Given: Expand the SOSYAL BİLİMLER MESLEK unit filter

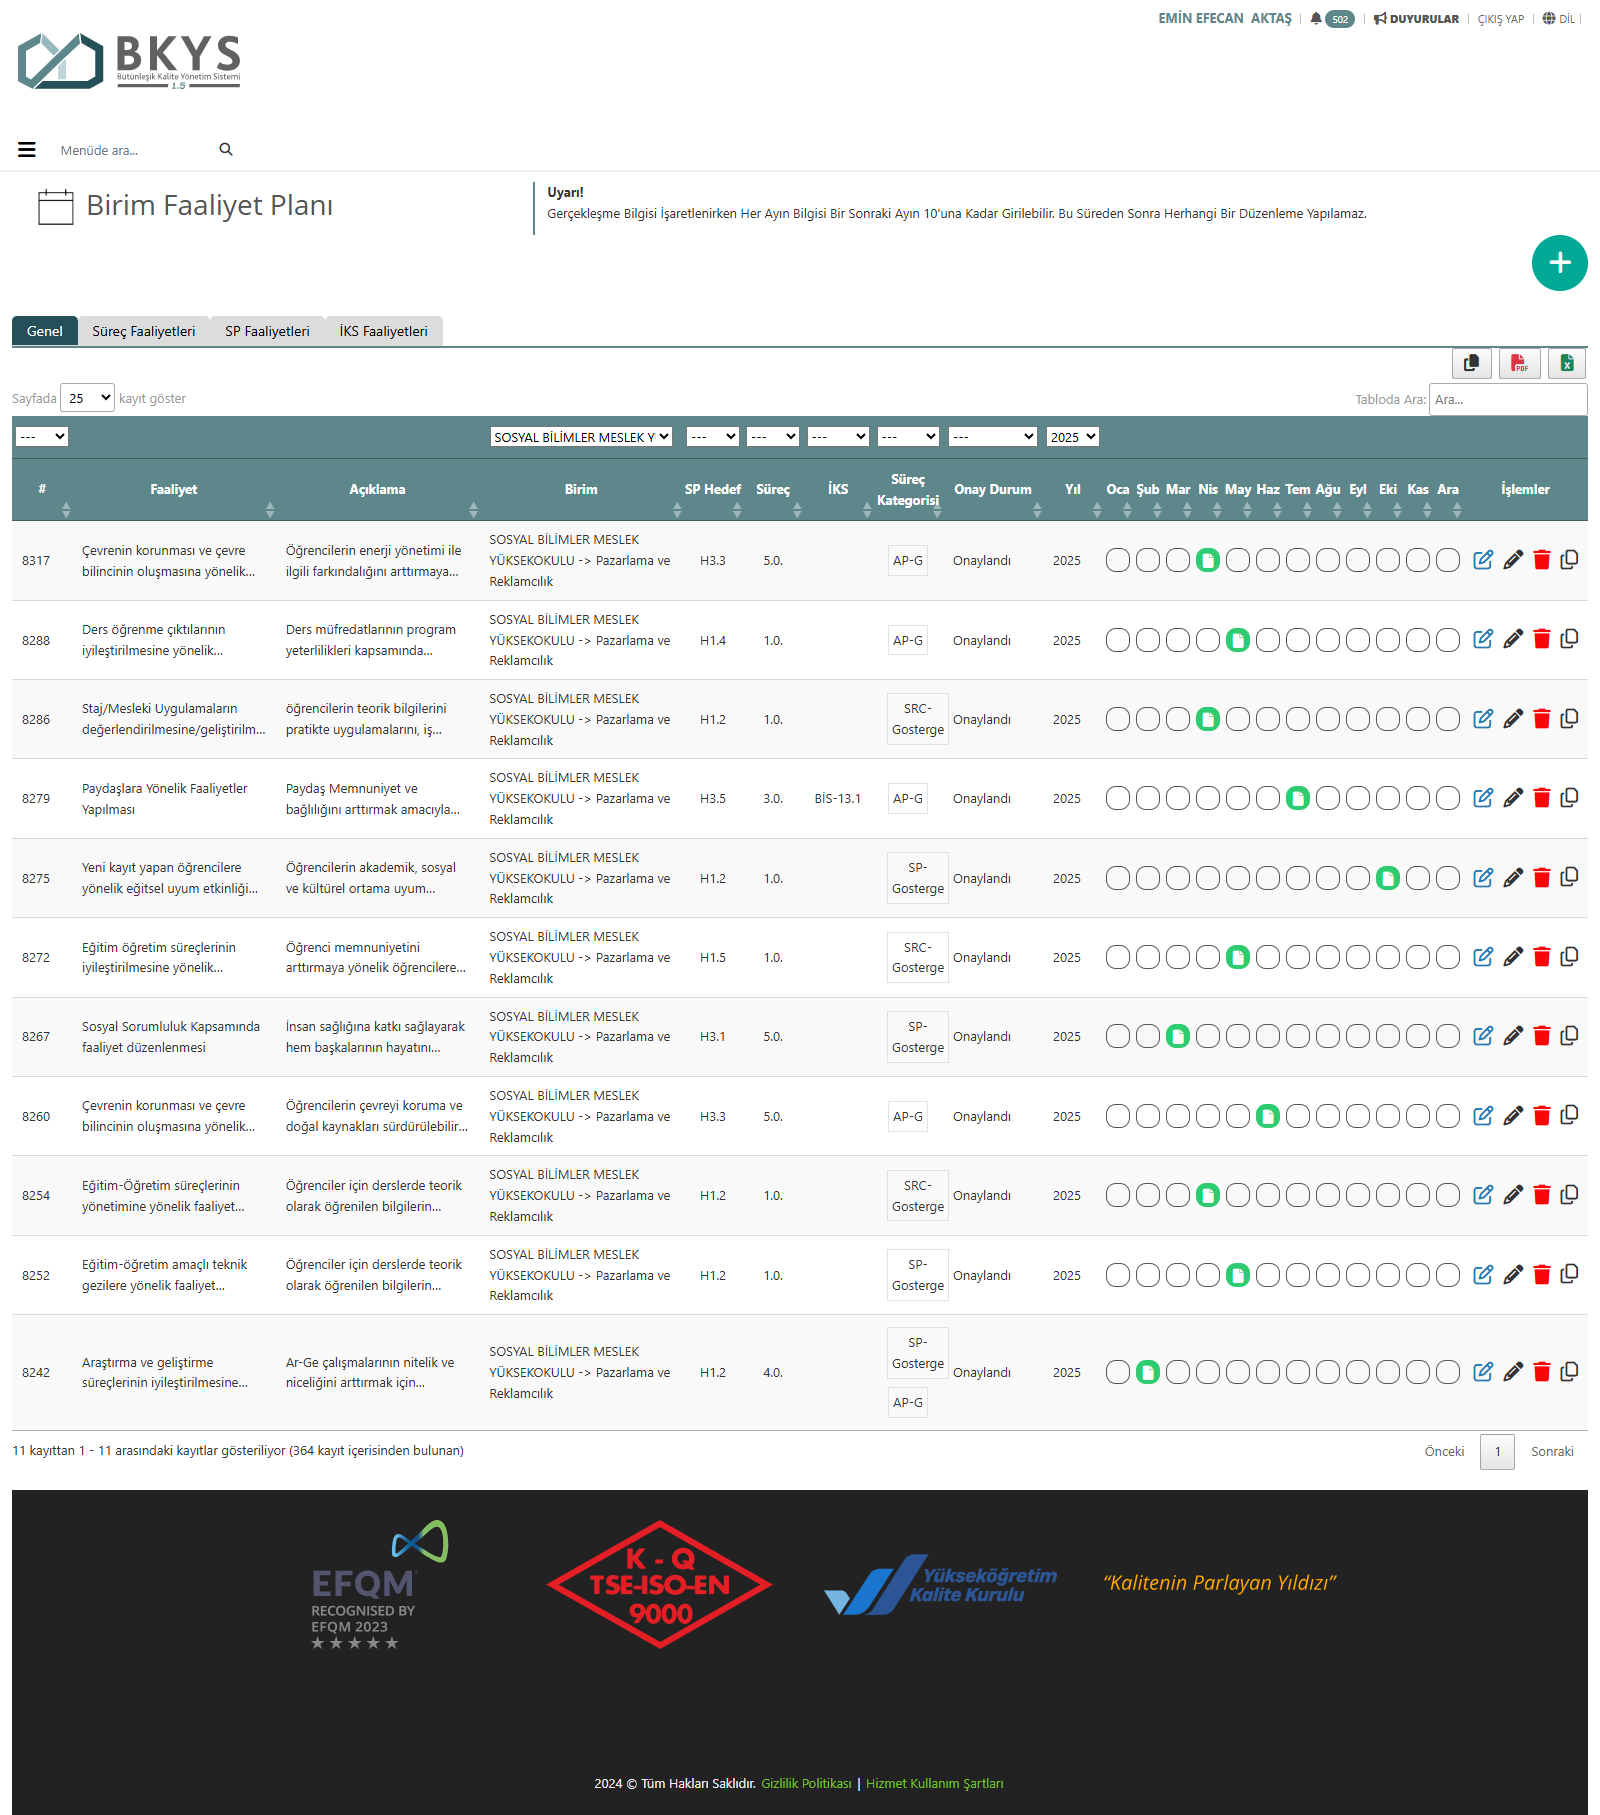Looking at the screenshot, I should 581,437.
